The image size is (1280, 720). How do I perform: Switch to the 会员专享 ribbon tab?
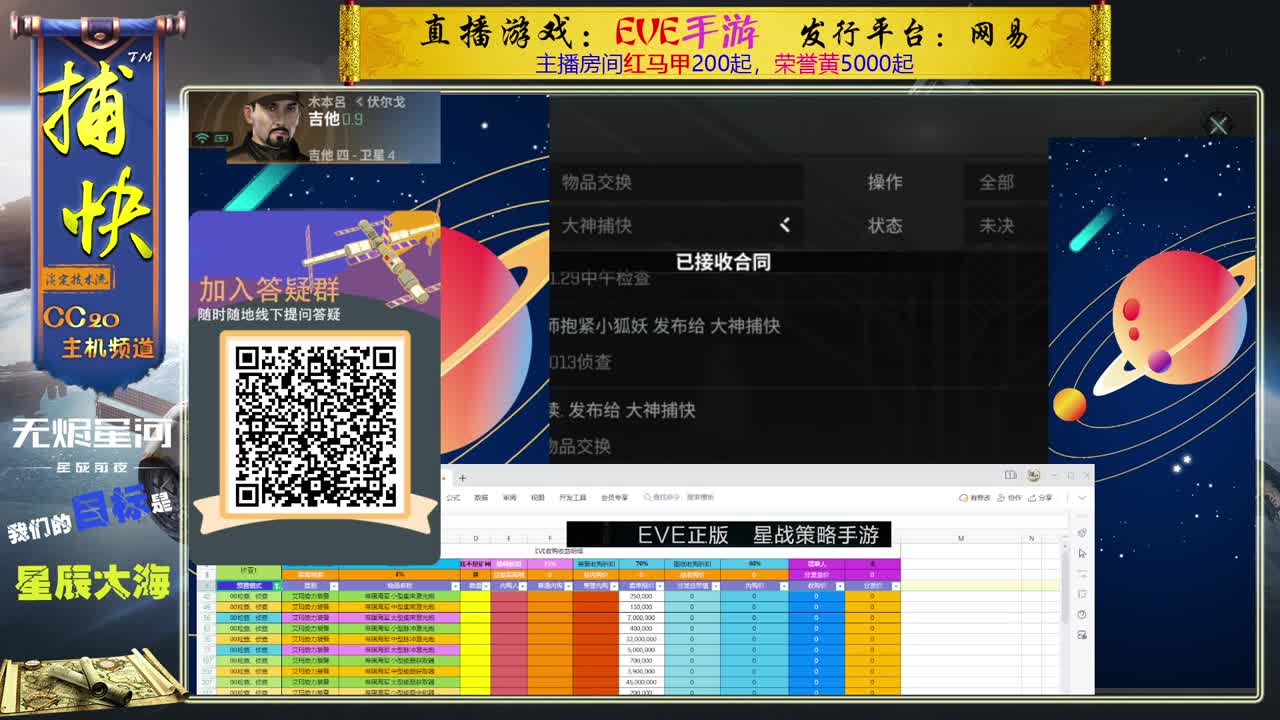(614, 496)
